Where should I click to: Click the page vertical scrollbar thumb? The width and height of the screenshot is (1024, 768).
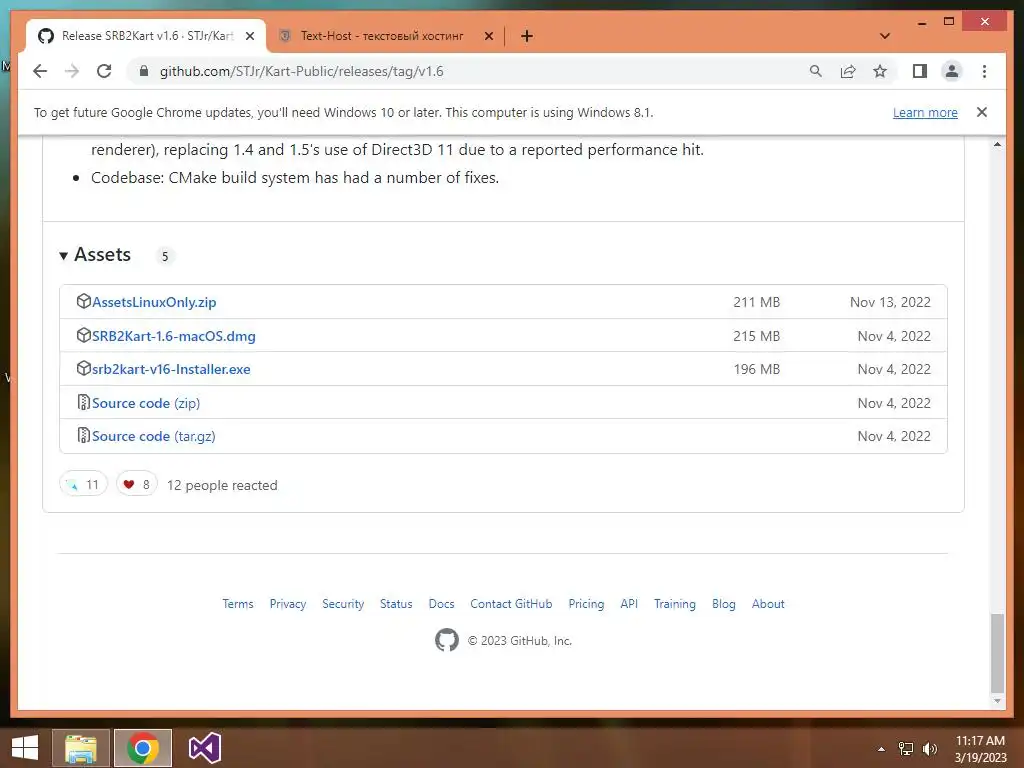[997, 653]
